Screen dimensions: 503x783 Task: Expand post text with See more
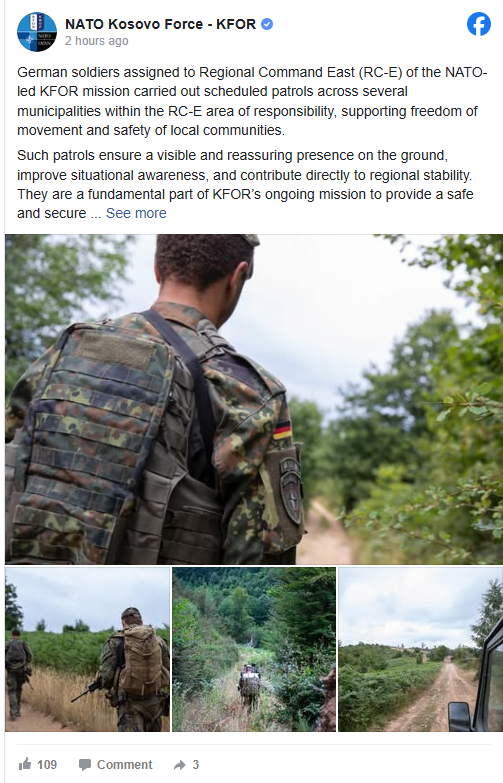pyautogui.click(x=136, y=213)
